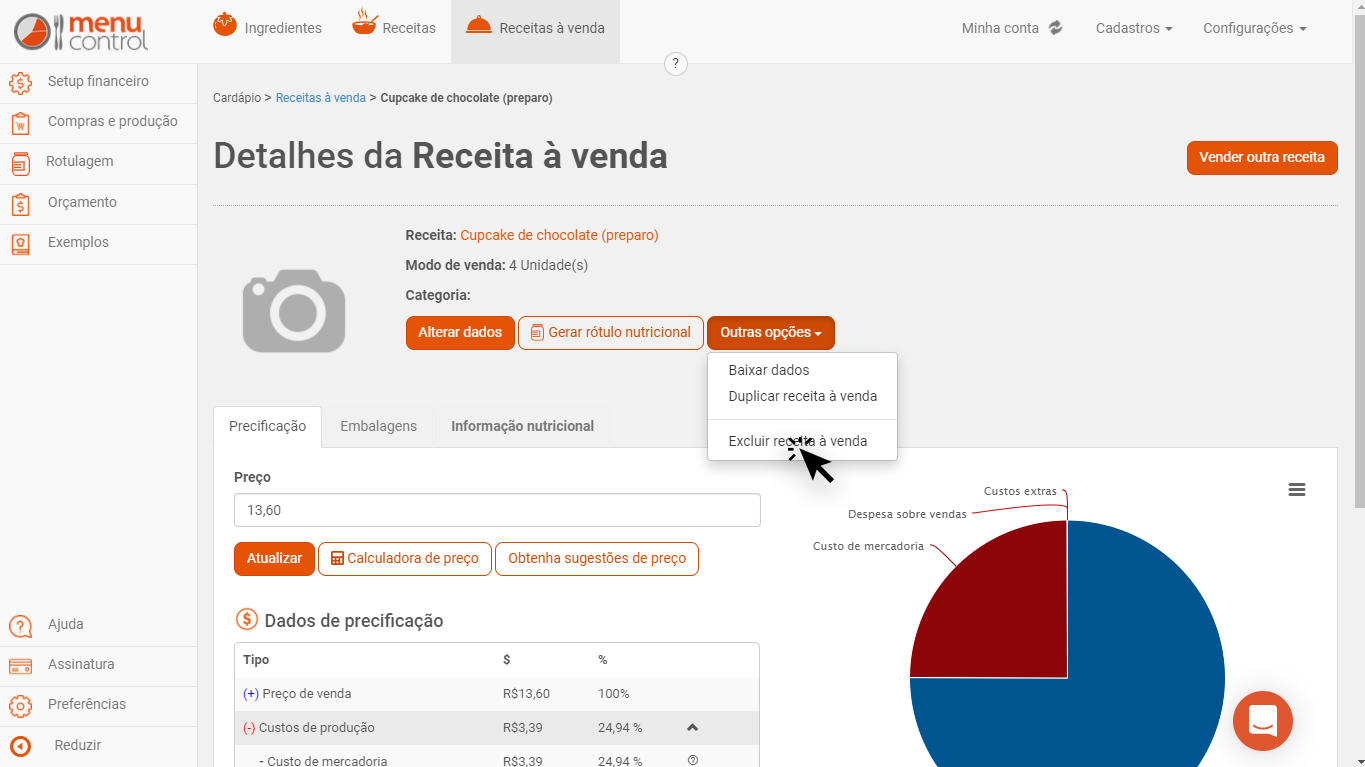Click the Preferências gear icon
Image resolution: width=1365 pixels, height=767 pixels.
pyautogui.click(x=20, y=706)
